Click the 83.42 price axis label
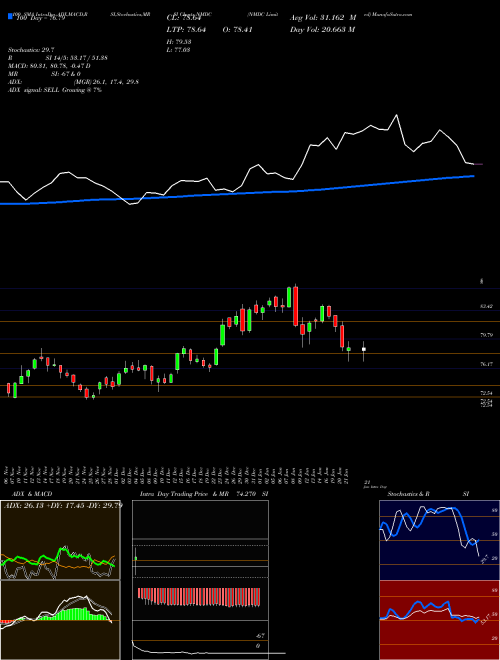The width and height of the screenshot is (500, 660). click(x=487, y=306)
